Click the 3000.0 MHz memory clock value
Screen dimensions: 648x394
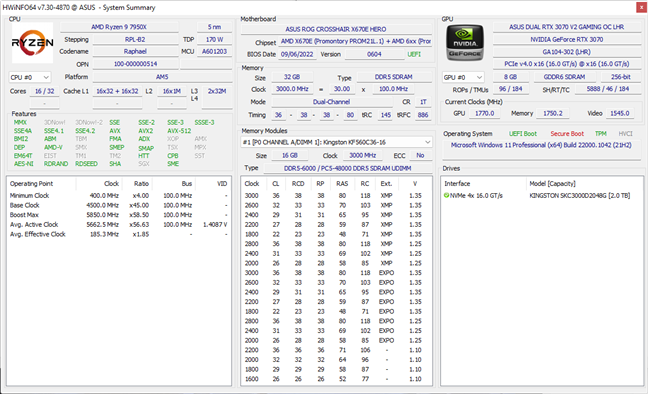click(292, 89)
